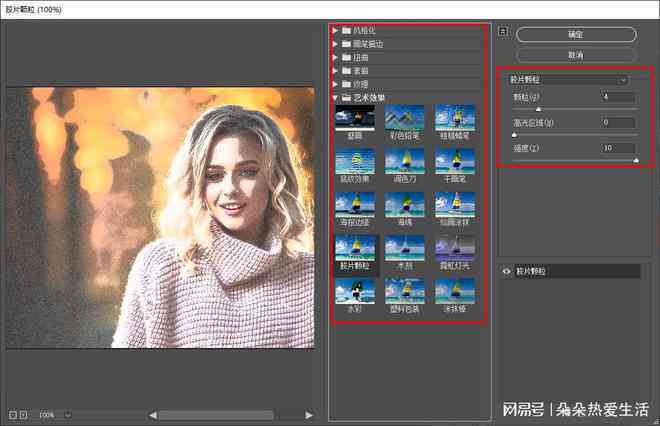Image resolution: width=660 pixels, height=426 pixels.
Task: Click the preview scroll right arrow
Action: point(309,415)
